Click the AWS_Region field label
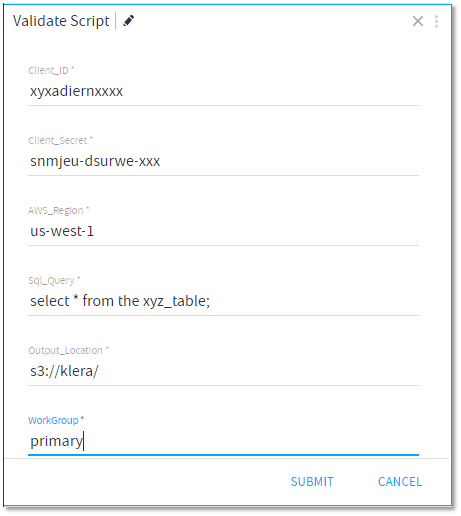This screenshot has width=461, height=516. pos(56,210)
